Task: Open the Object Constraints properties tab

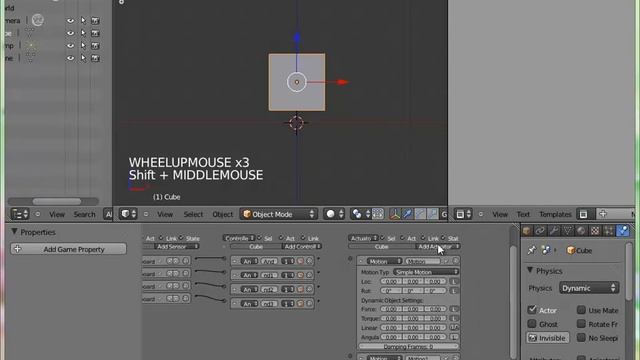Action: (x=540, y=231)
